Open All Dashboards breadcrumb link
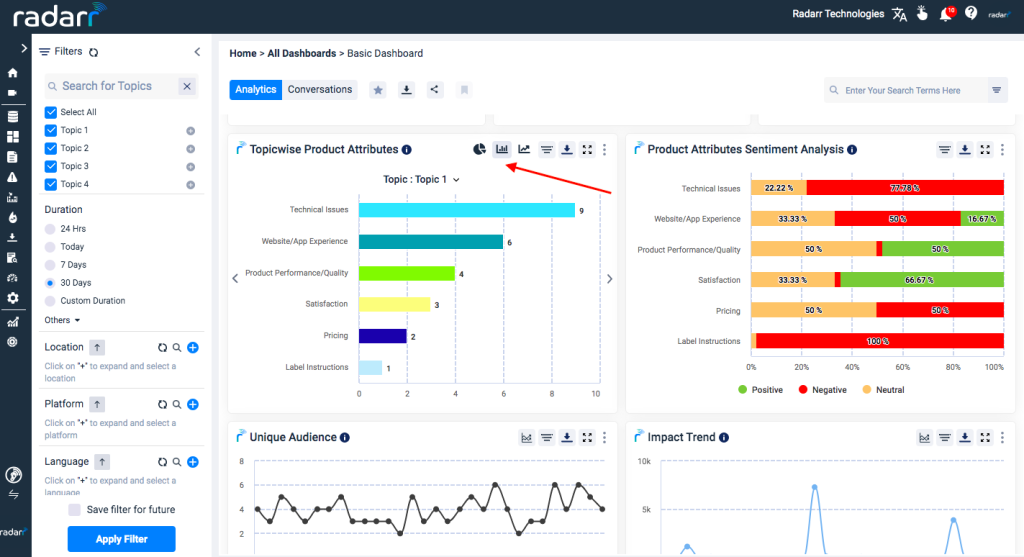 (x=302, y=54)
